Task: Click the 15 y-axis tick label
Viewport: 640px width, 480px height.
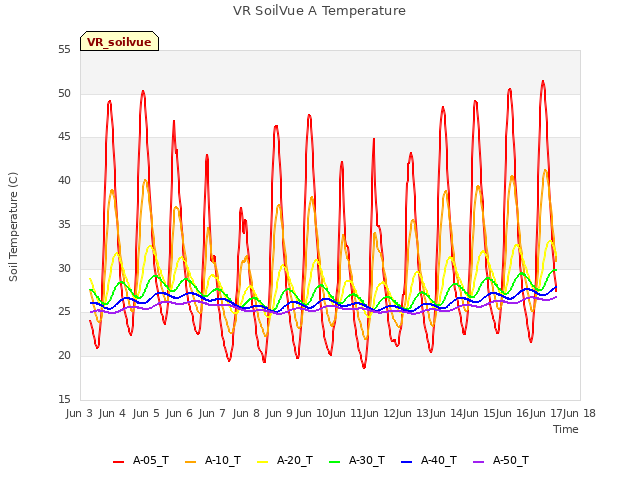Action: [x=64, y=399]
